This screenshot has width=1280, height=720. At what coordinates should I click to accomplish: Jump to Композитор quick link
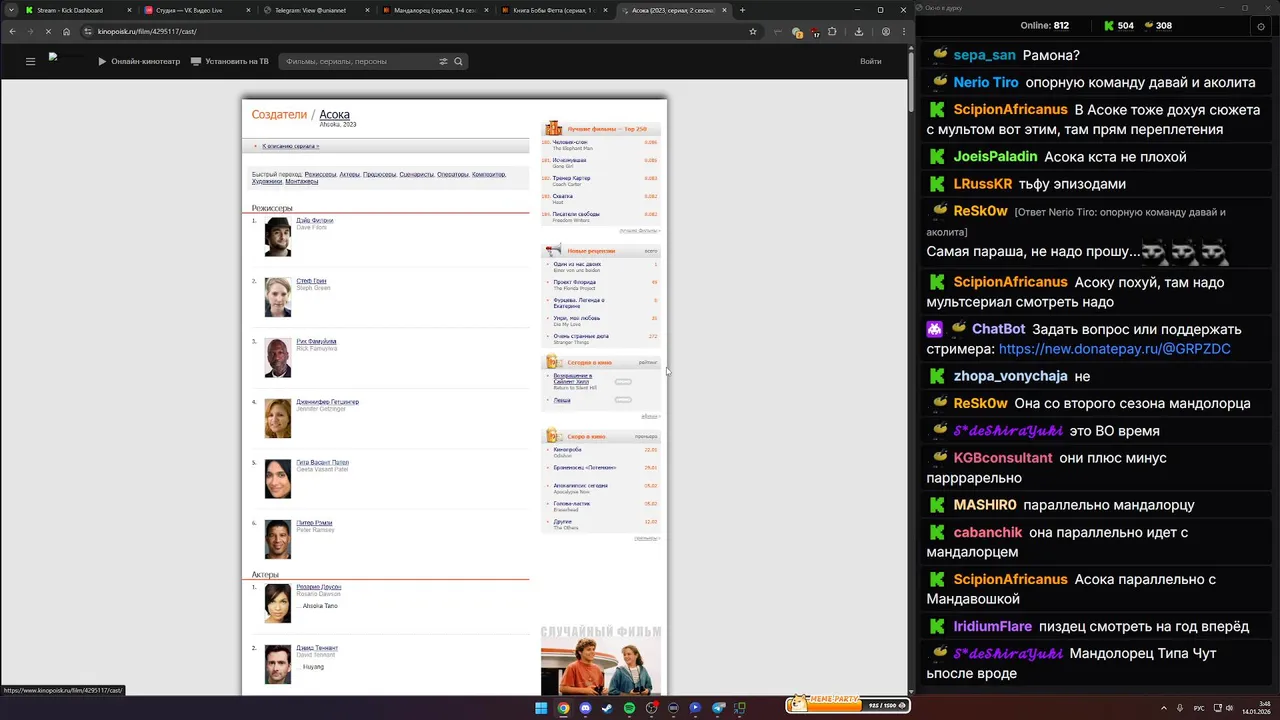coord(488,174)
